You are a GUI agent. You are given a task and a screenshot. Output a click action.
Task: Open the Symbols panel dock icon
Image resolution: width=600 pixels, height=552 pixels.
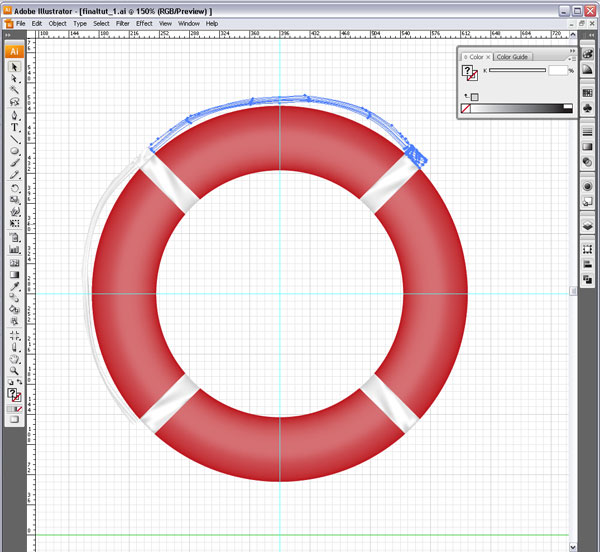click(x=587, y=108)
